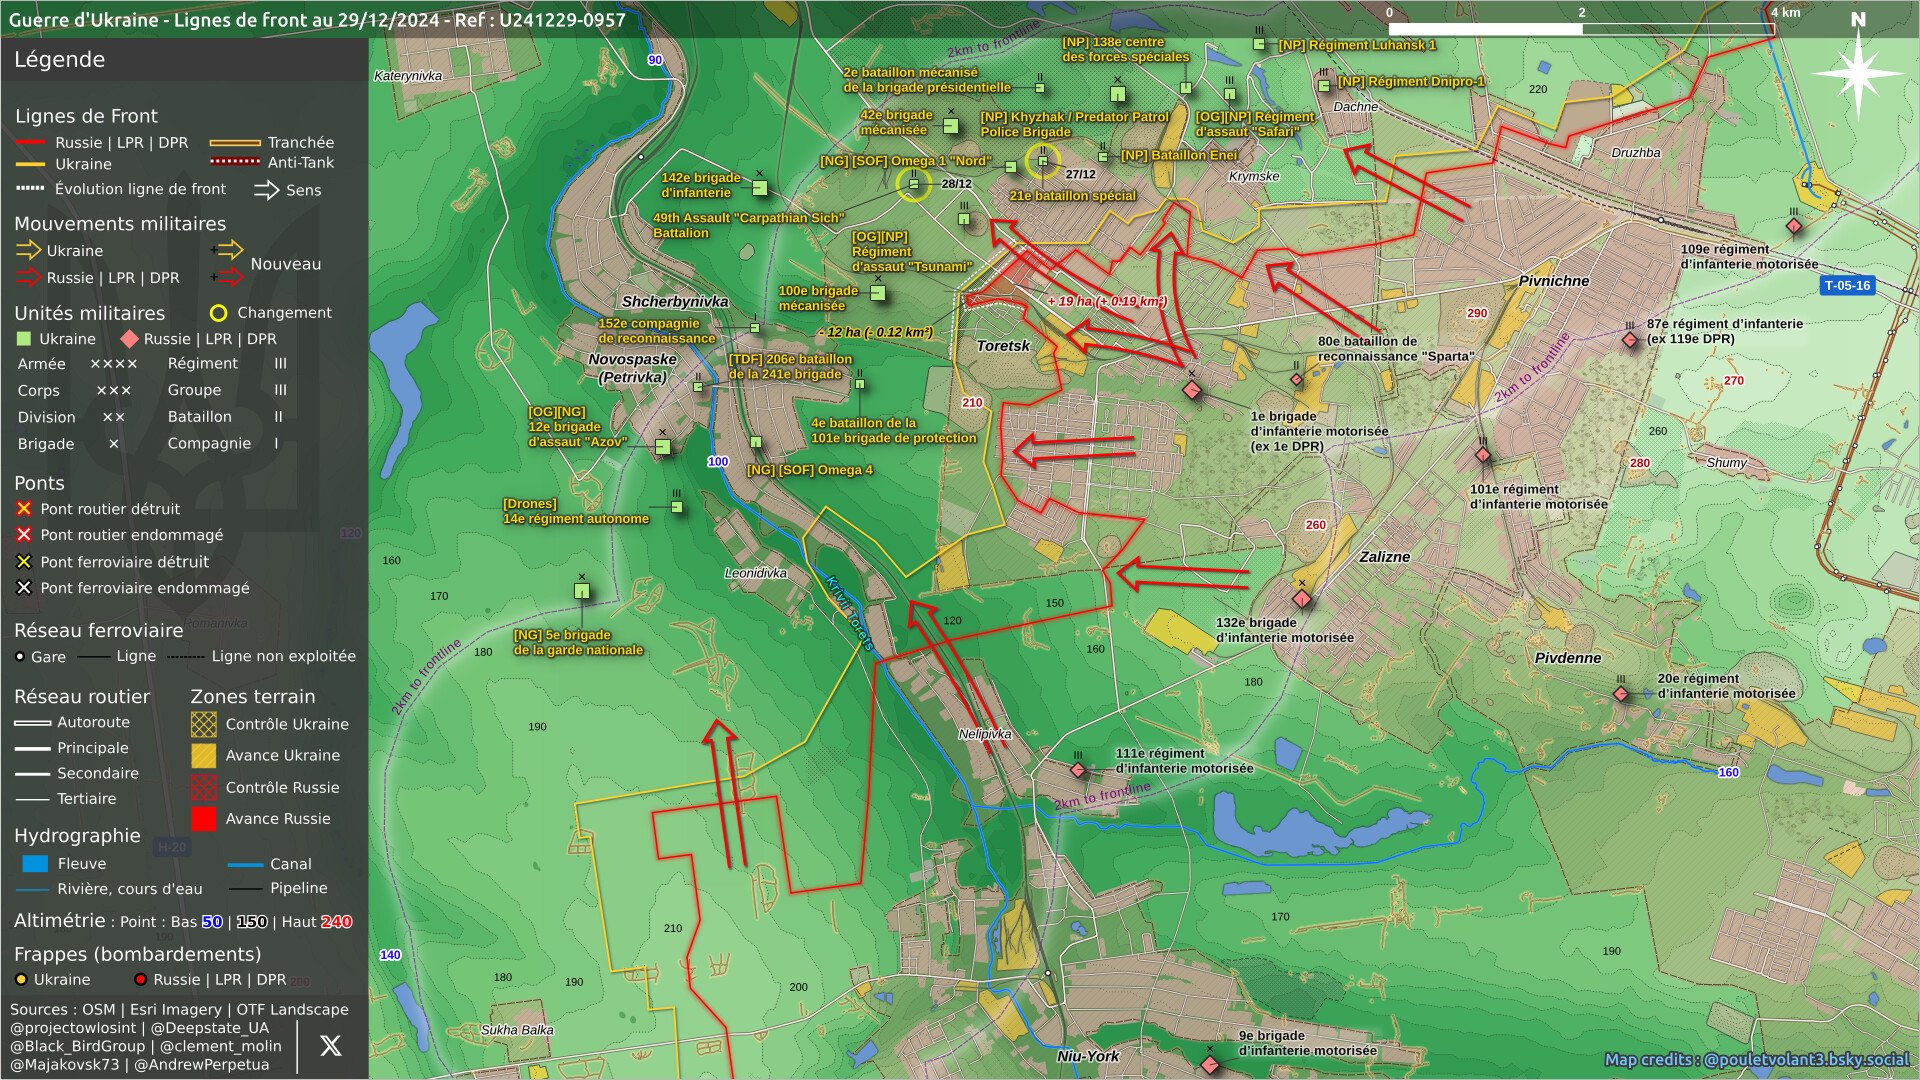Click the T-05-16 road badge
Image resolution: width=1920 pixels, height=1080 pixels.
pyautogui.click(x=1846, y=286)
